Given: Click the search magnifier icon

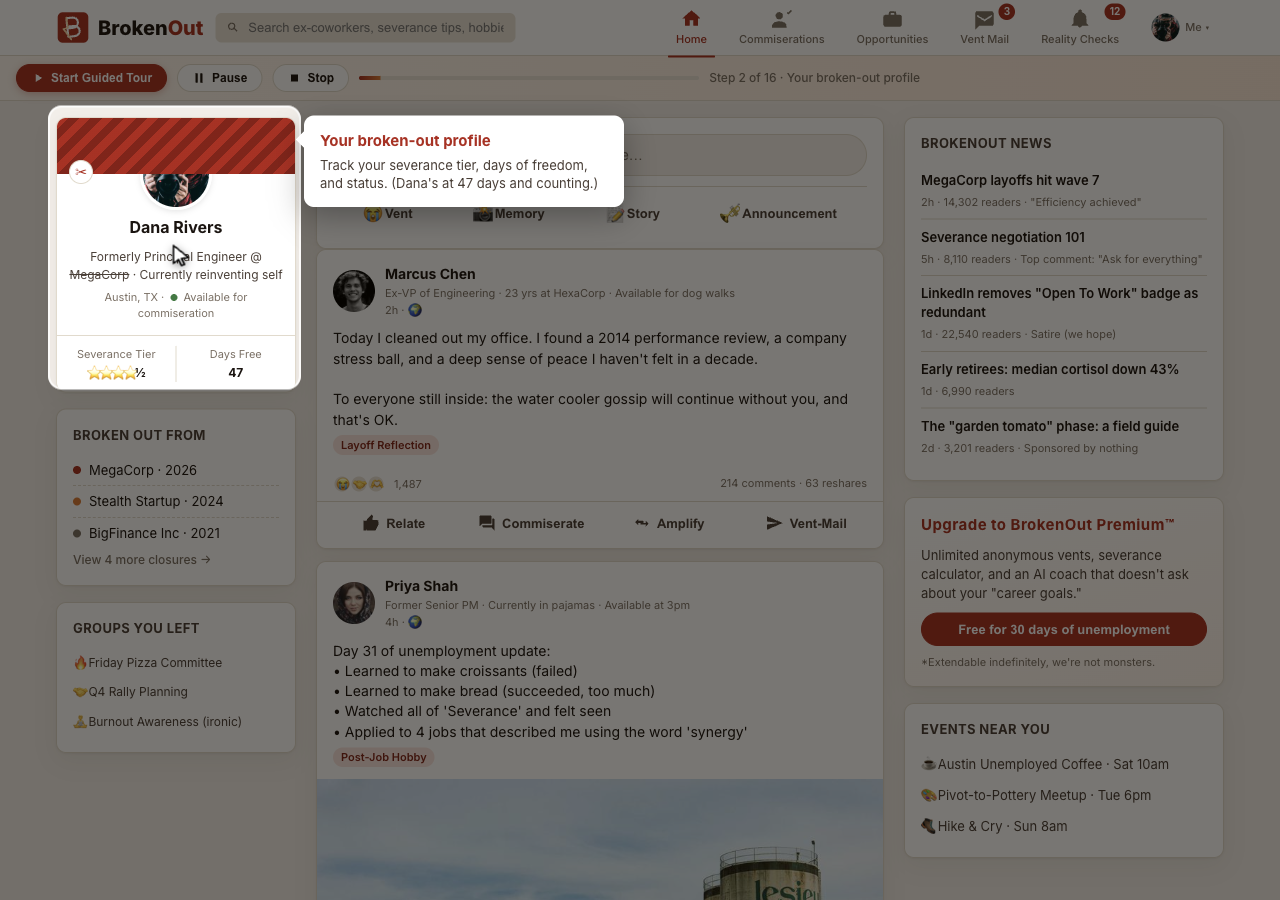Looking at the screenshot, I should tap(233, 27).
